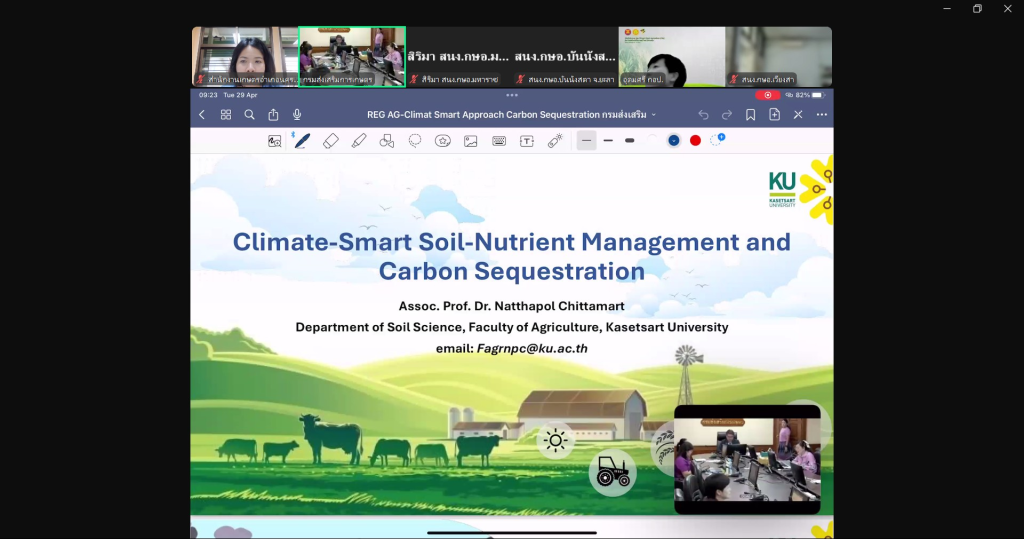Image resolution: width=1024 pixels, height=539 pixels.
Task: Select the Text box tool
Action: [x=527, y=141]
